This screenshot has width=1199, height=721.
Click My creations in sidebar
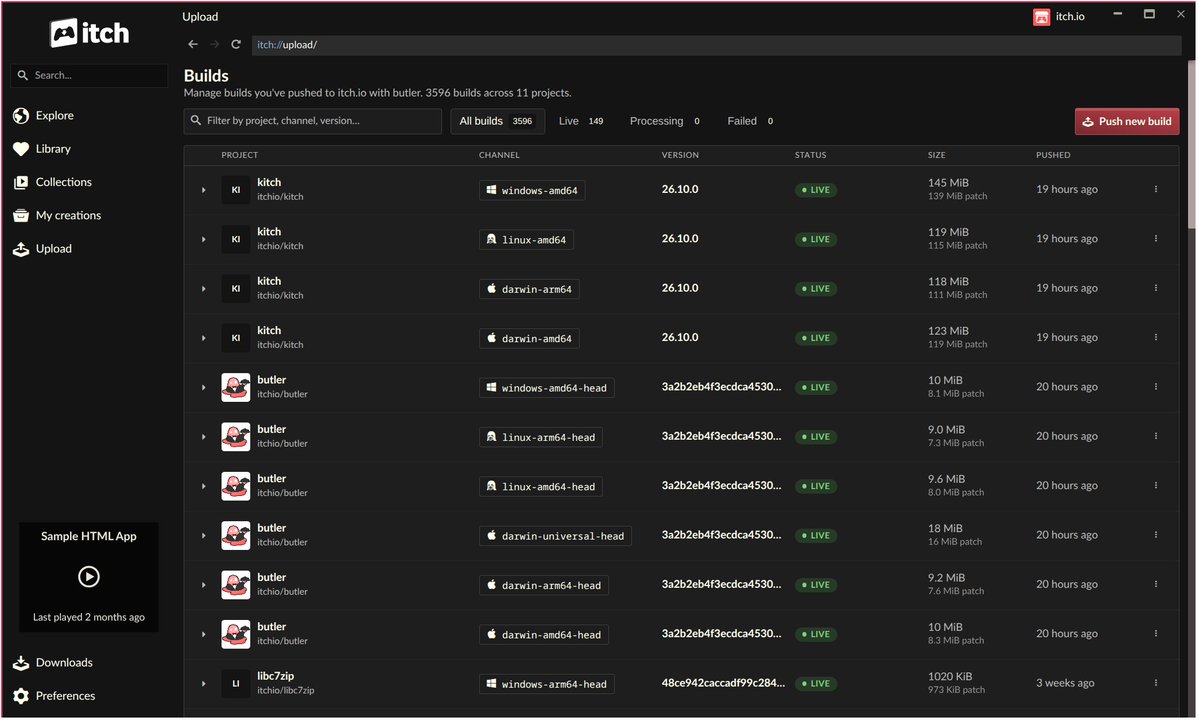pyautogui.click(x=68, y=216)
